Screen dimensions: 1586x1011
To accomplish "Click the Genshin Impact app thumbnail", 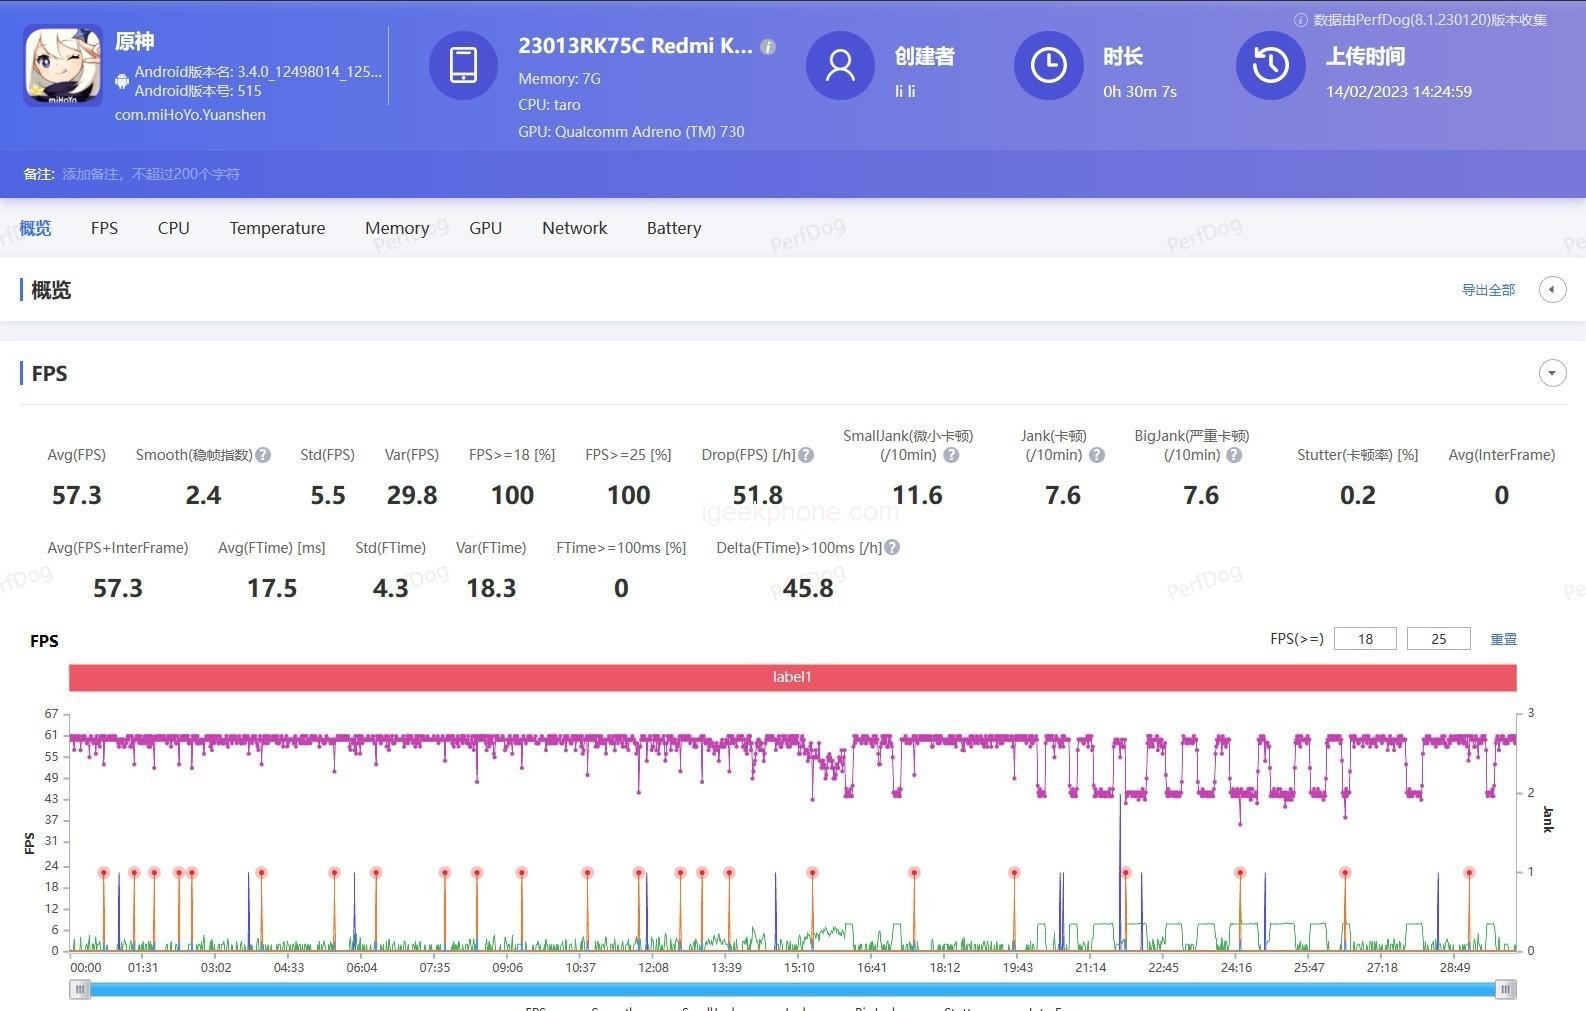I will point(62,66).
